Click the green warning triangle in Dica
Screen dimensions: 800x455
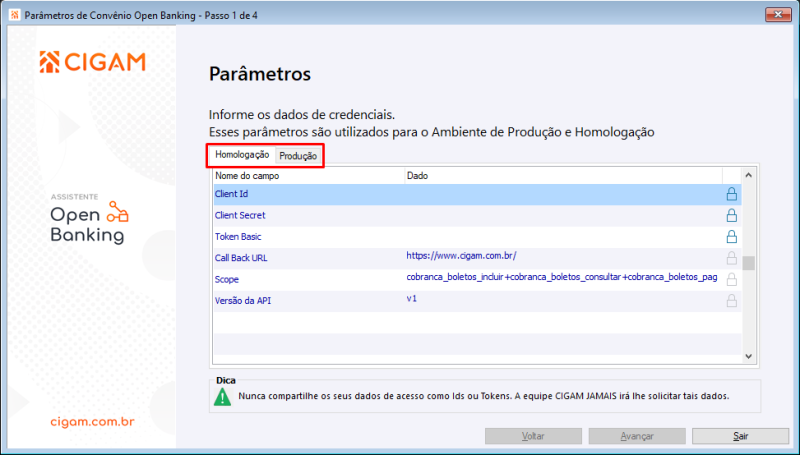222,397
